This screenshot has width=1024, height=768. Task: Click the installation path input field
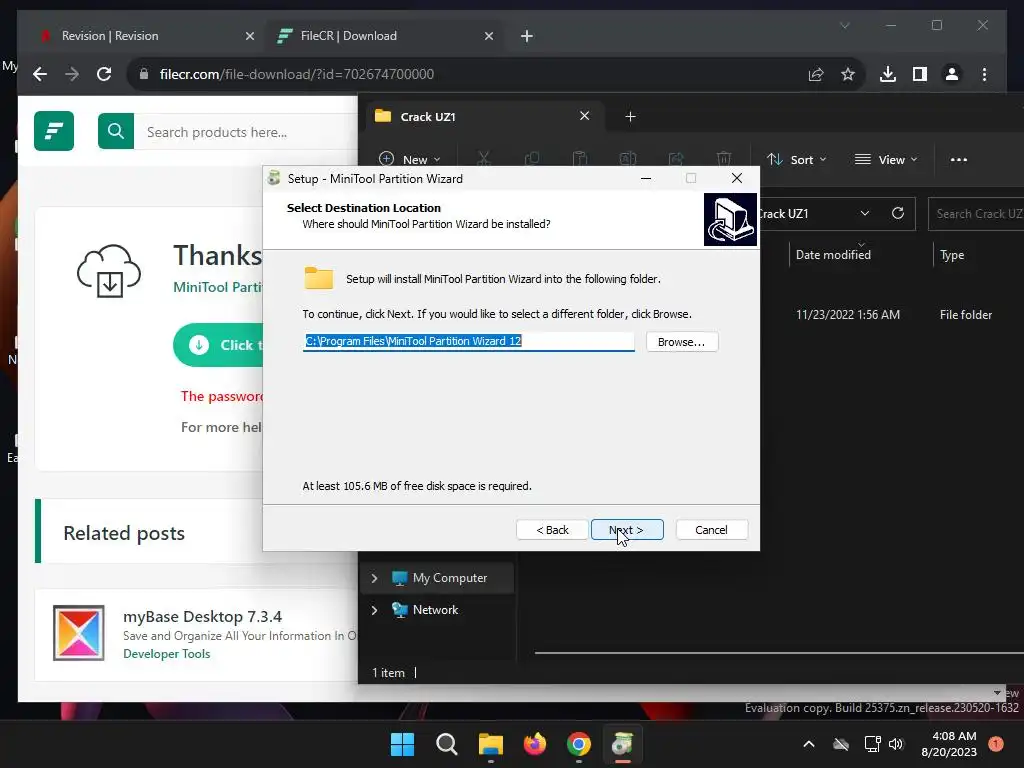point(468,341)
